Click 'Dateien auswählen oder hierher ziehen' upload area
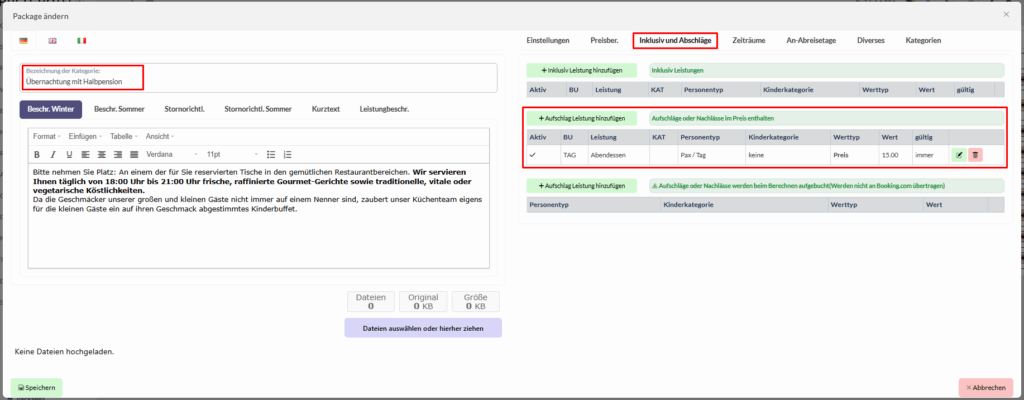This screenshot has height=400, width=1024. pos(422,327)
